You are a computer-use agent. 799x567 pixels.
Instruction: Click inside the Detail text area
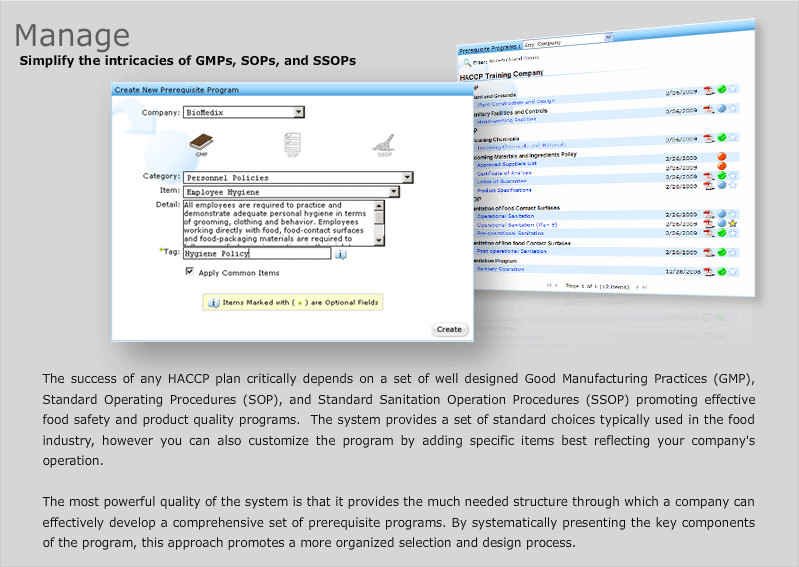pos(279,223)
